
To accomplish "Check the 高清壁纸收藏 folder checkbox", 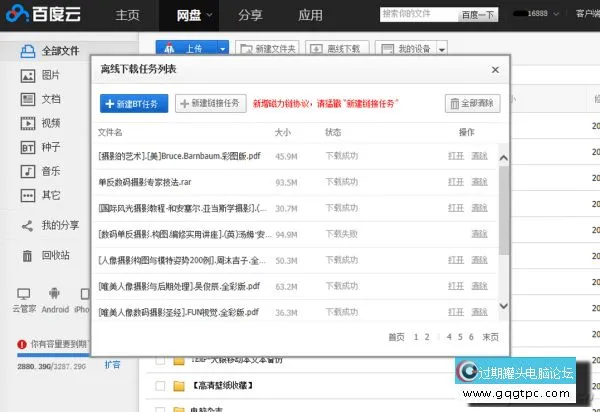I will (160, 386).
